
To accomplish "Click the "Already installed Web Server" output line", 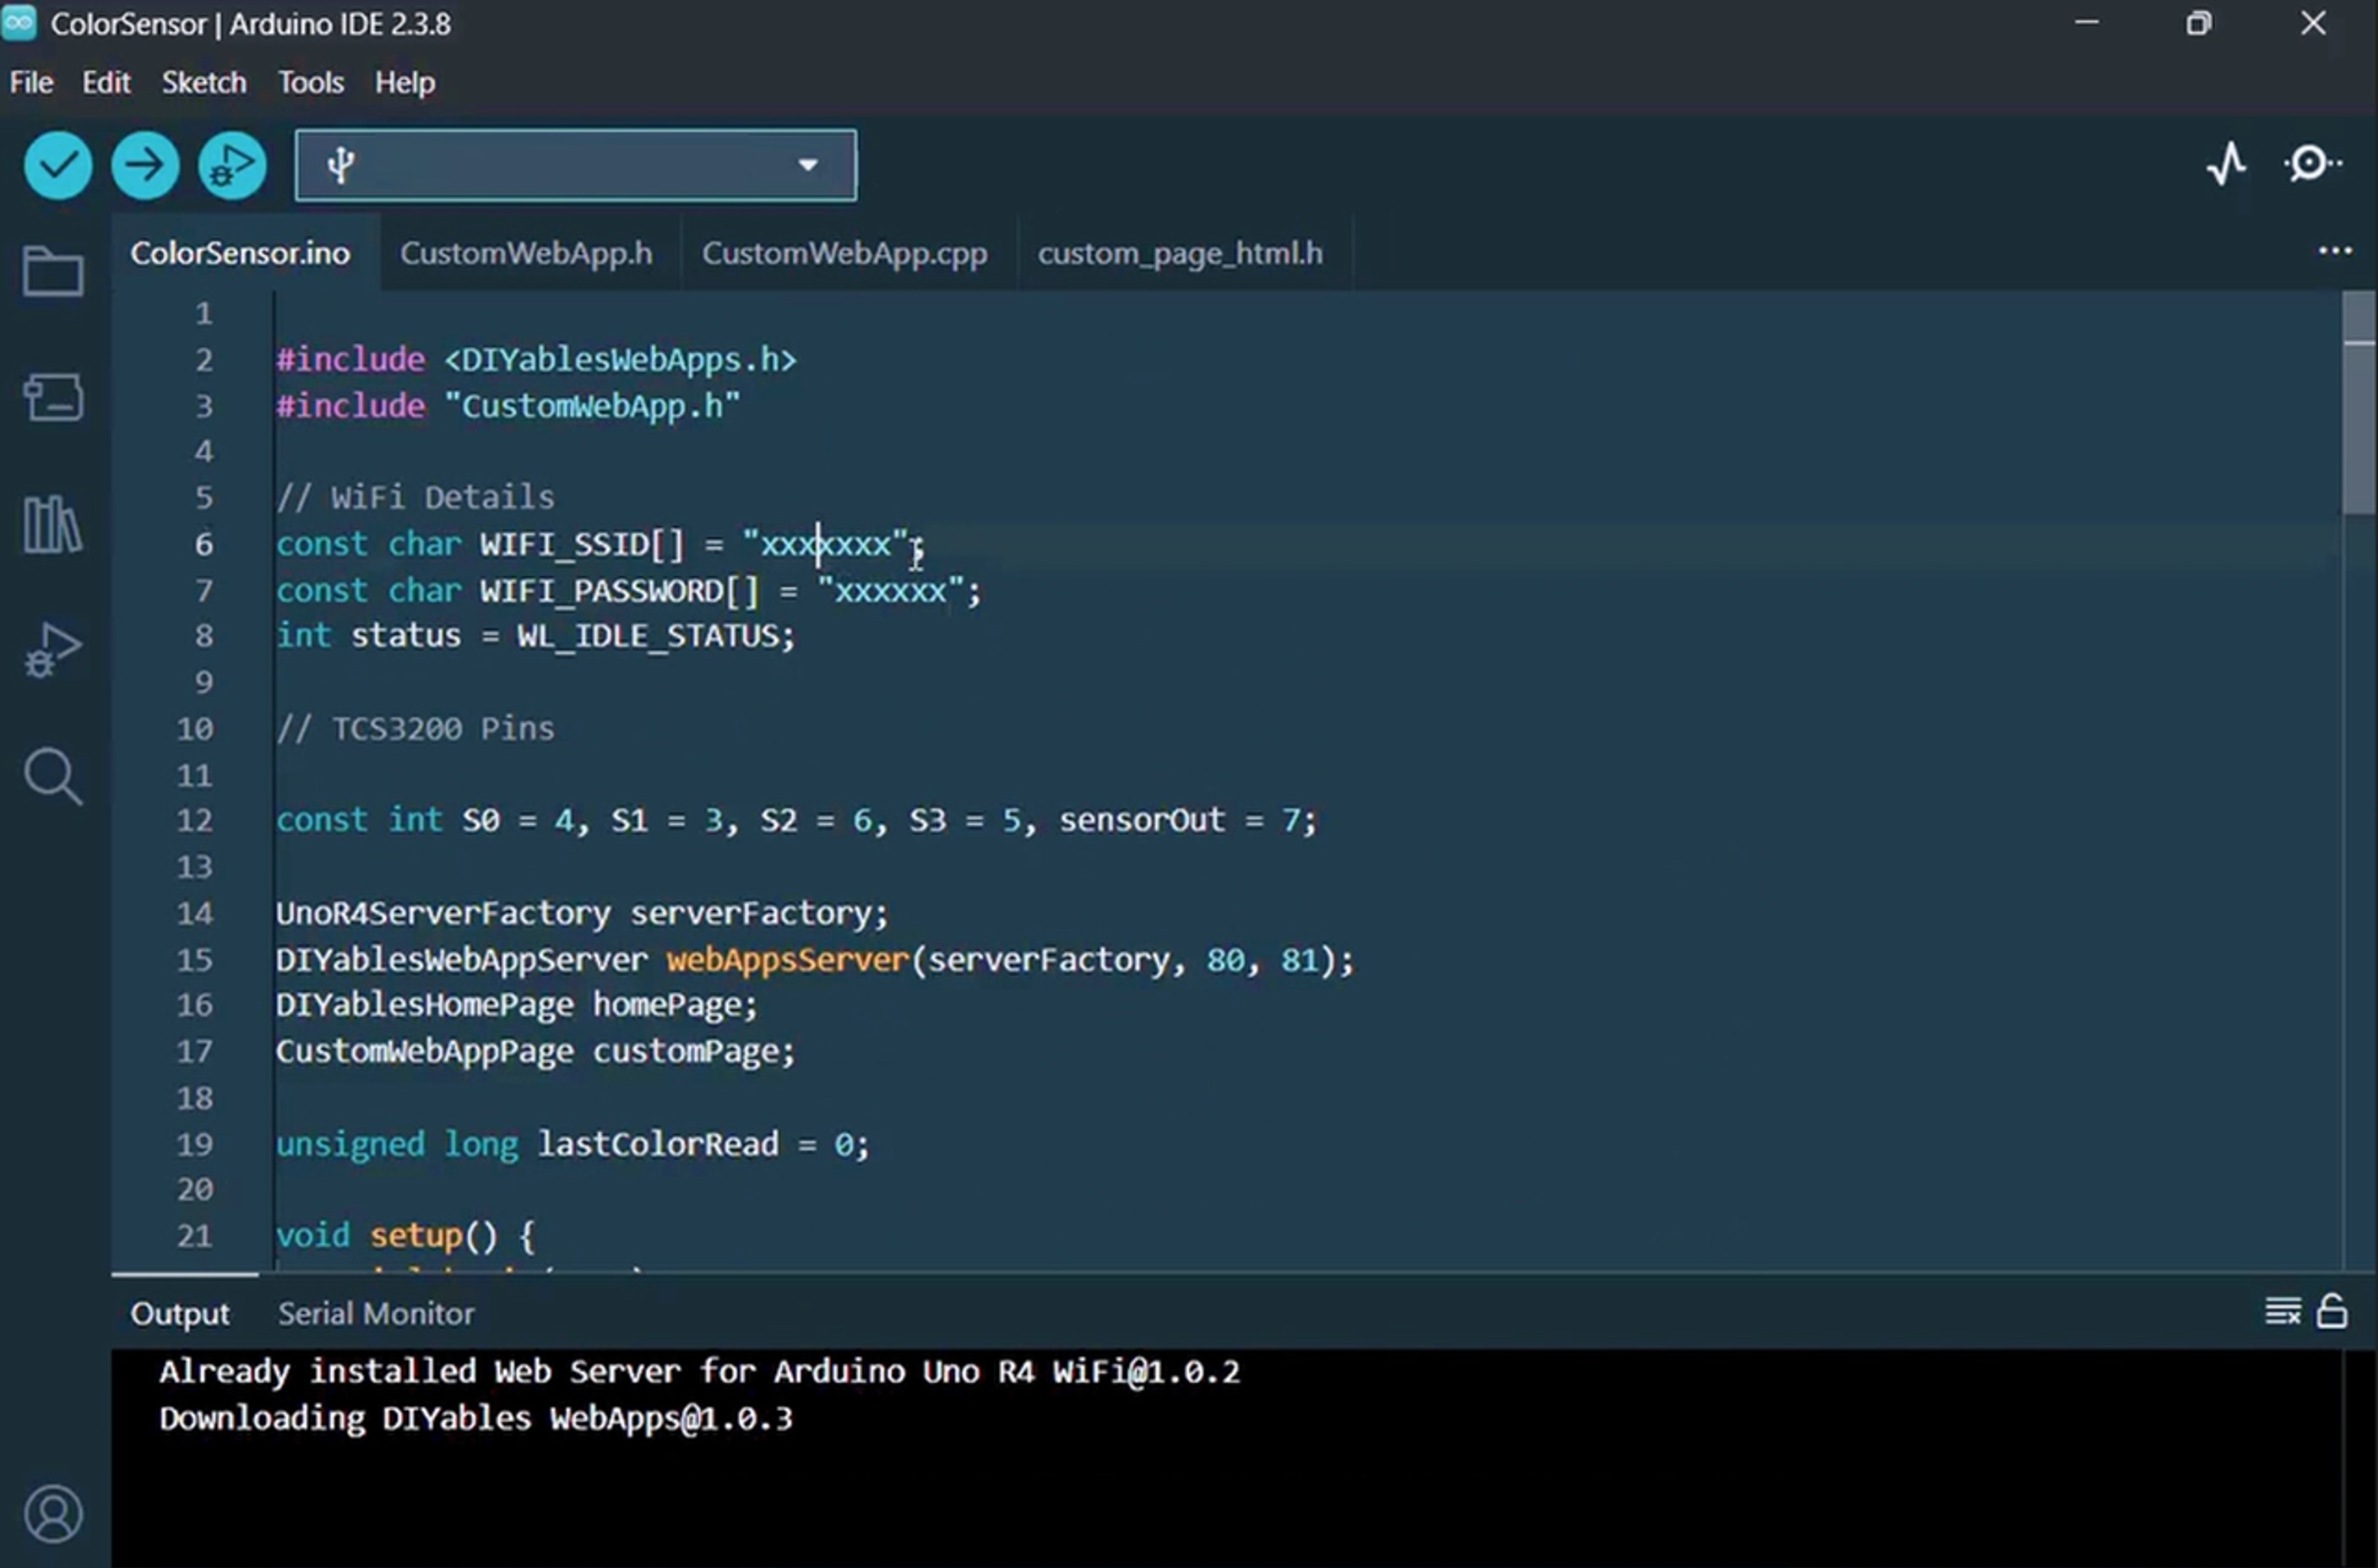I will pyautogui.click(x=699, y=1371).
